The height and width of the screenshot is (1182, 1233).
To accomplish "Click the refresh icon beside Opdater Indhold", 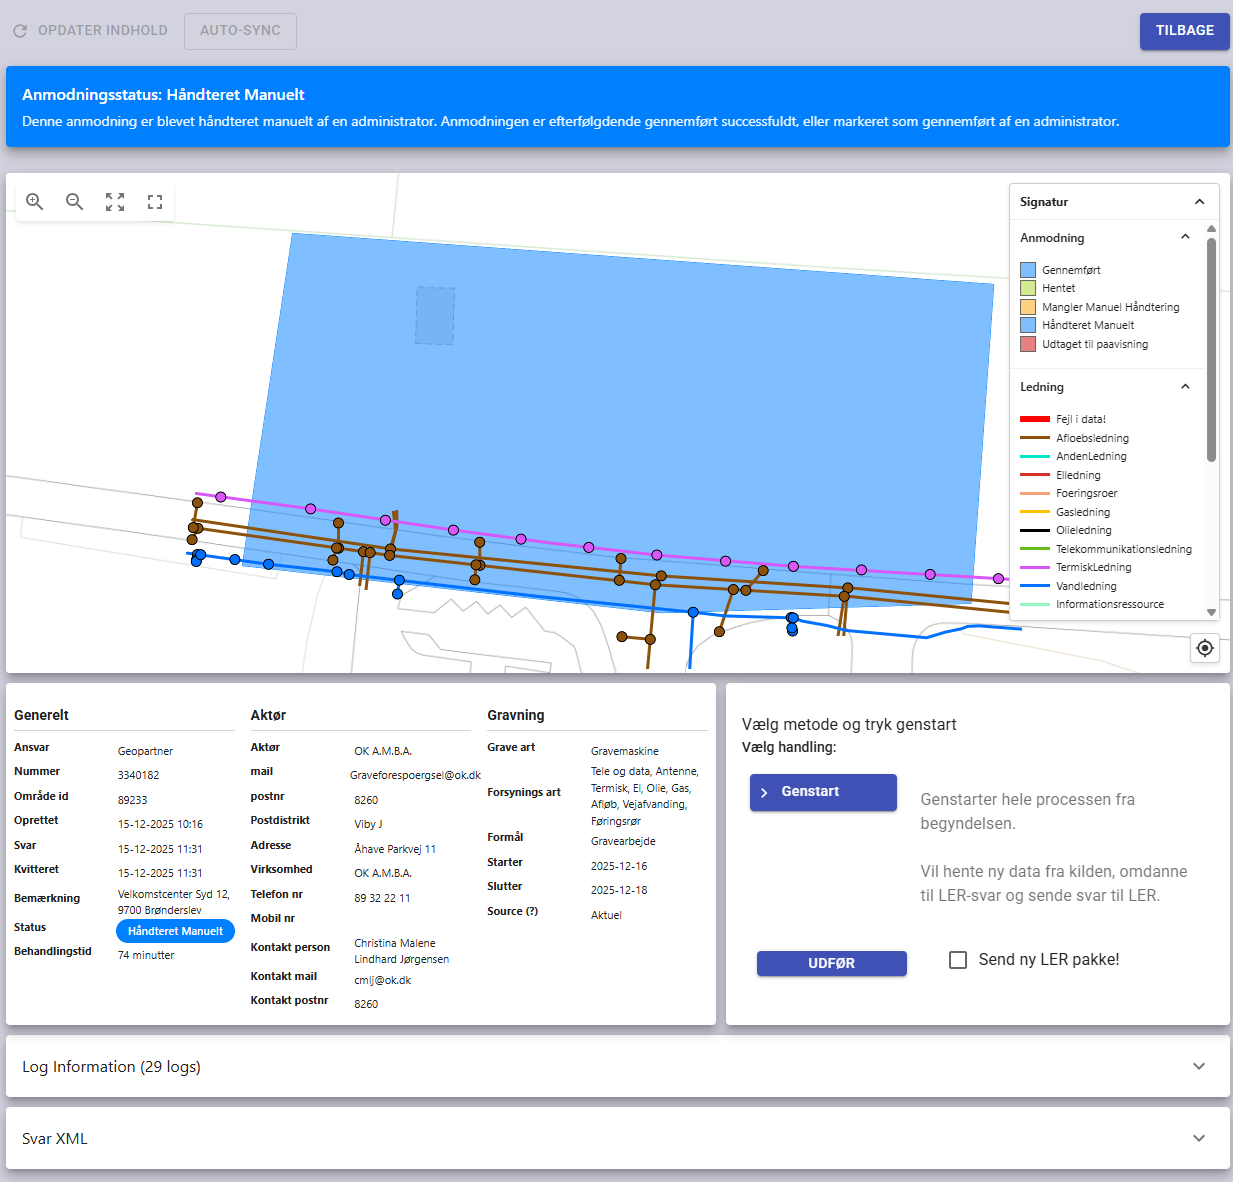I will pos(19,31).
